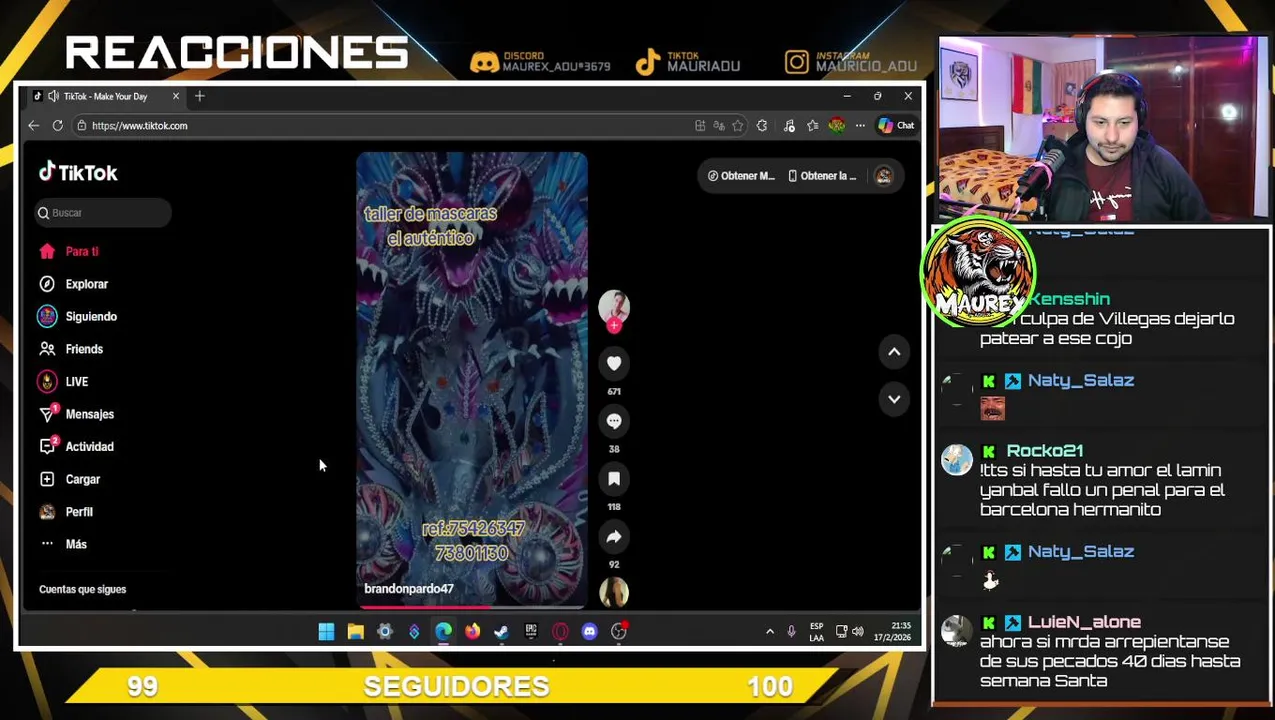The image size is (1275, 720).
Task: Open Explorar compass in TikTok sidebar
Action: pyautogui.click(x=73, y=284)
